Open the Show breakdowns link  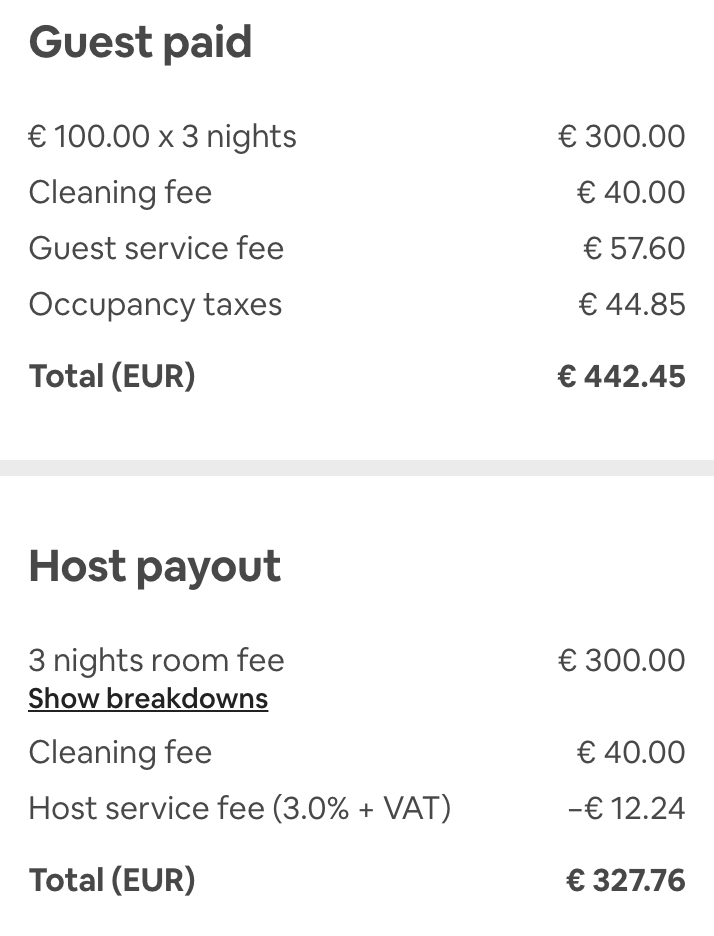[x=148, y=698]
